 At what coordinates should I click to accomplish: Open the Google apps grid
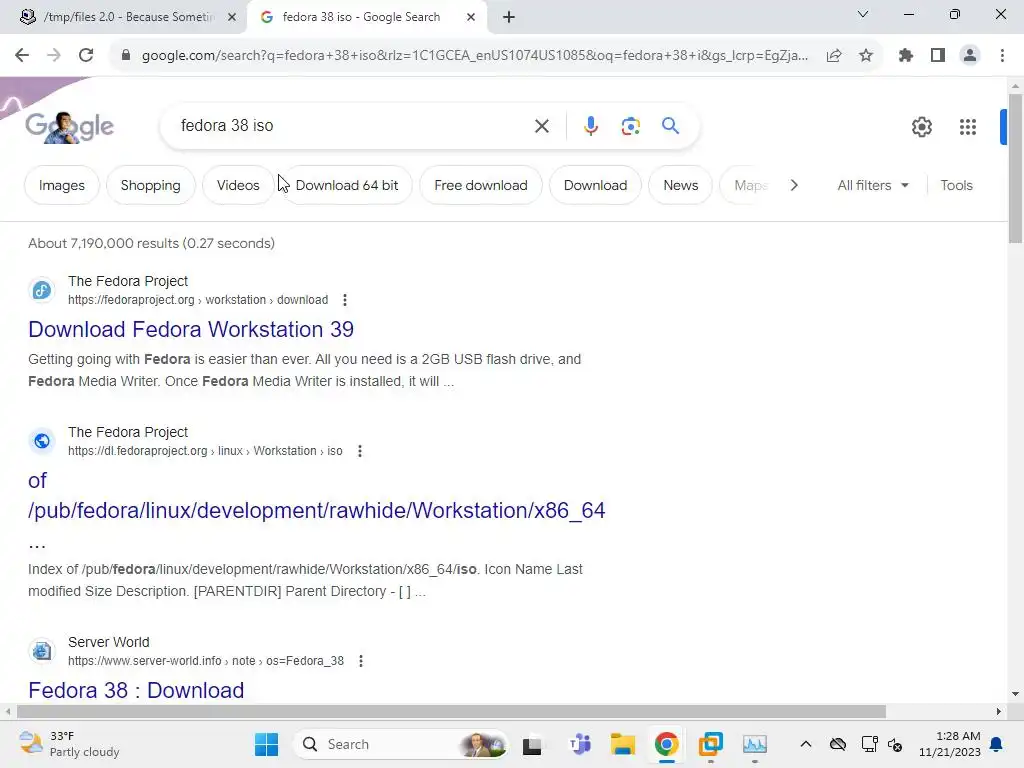(x=968, y=127)
